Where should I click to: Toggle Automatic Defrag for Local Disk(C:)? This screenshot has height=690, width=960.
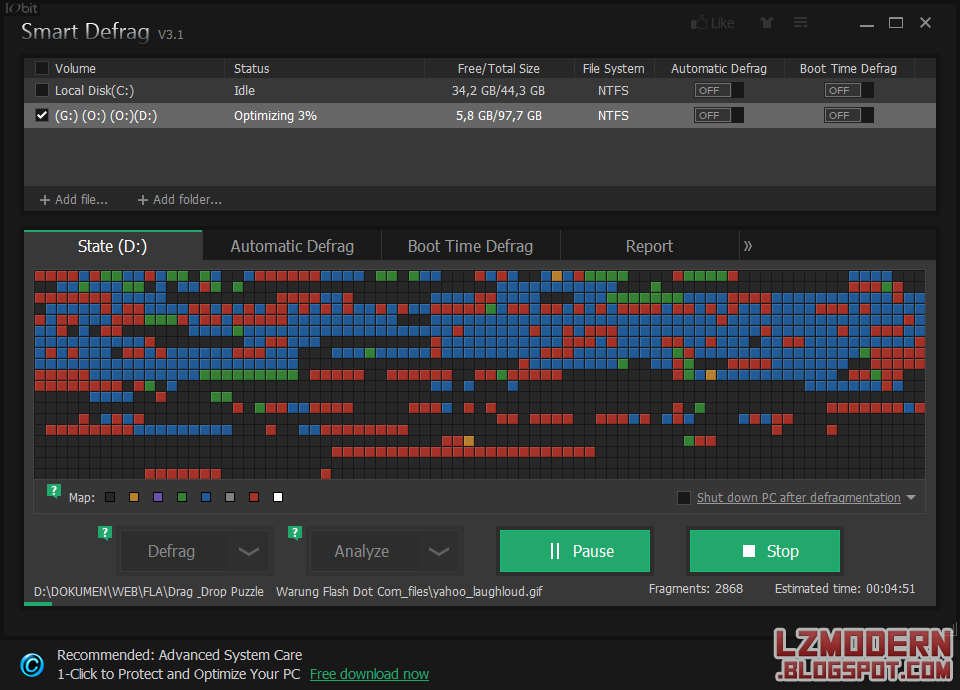pyautogui.click(x=719, y=91)
